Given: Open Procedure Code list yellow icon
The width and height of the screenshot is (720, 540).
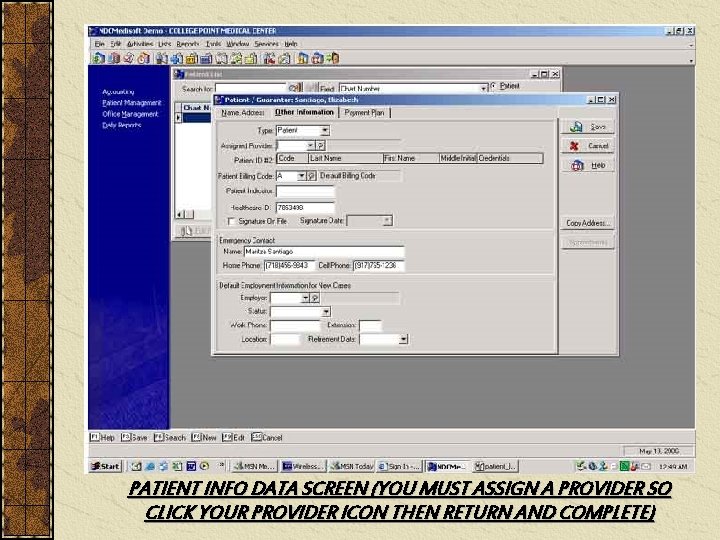Looking at the screenshot, I should tap(192, 58).
